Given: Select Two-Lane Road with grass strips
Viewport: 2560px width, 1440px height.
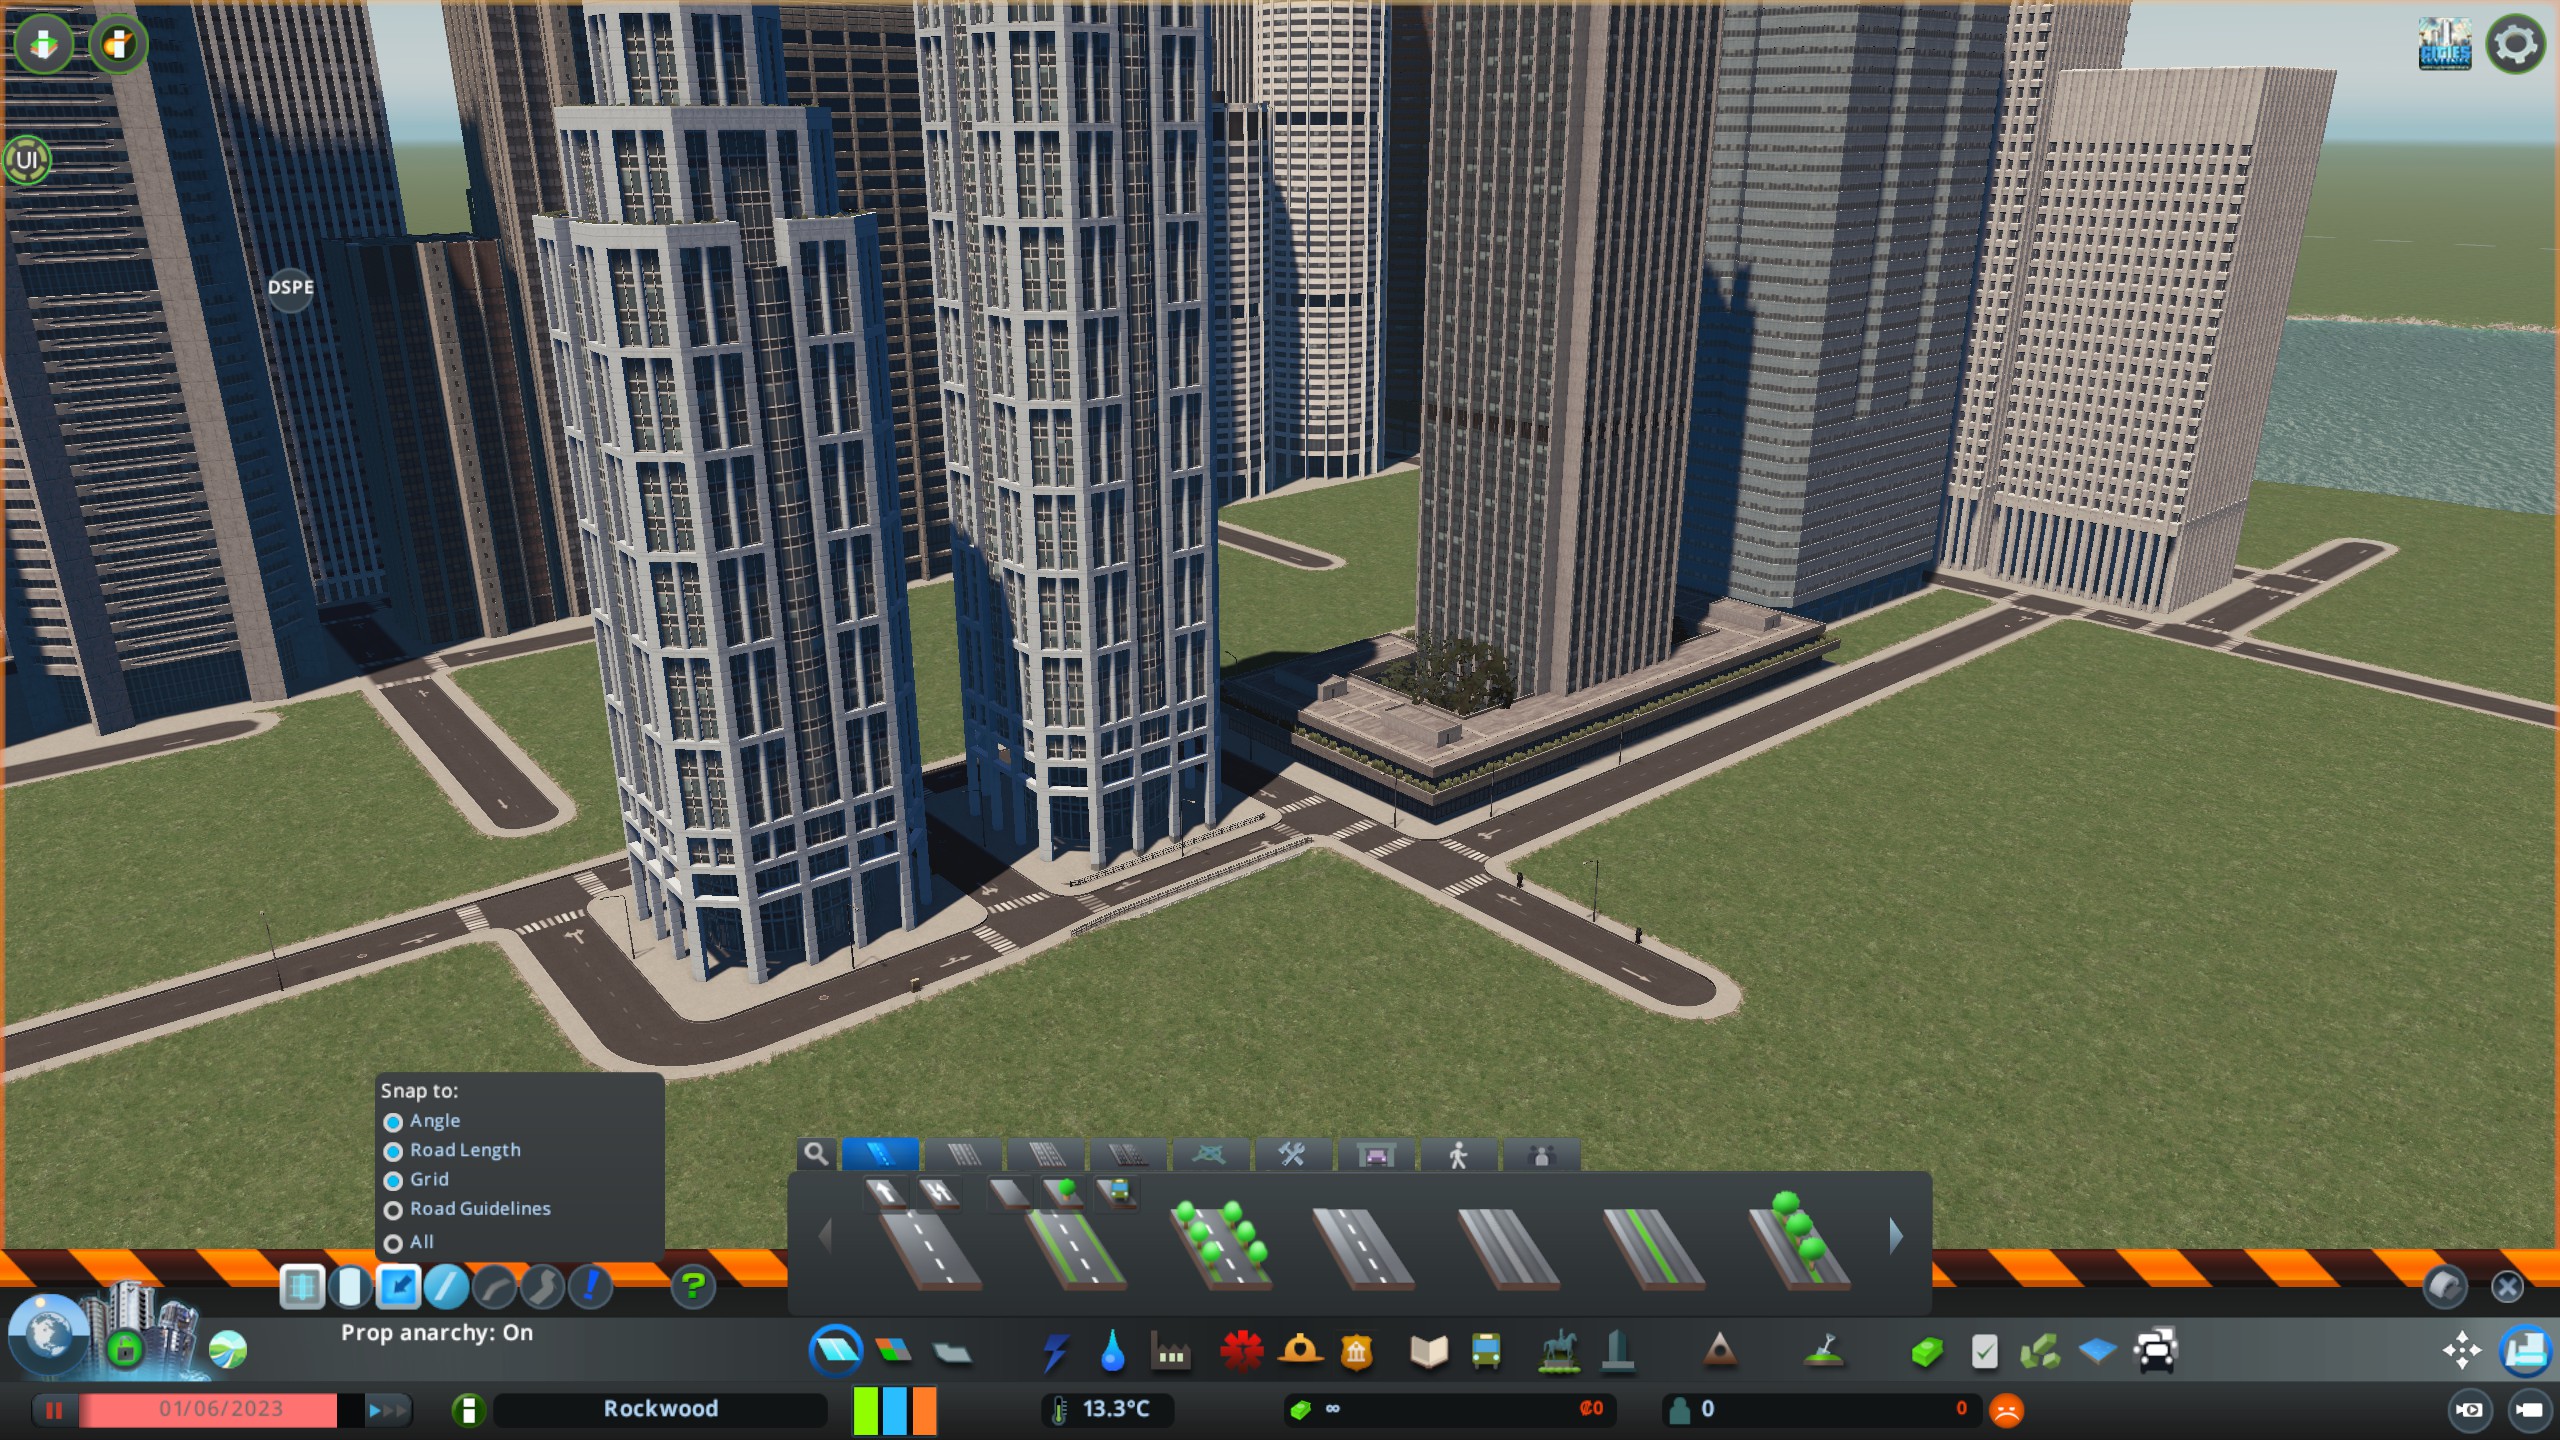Looking at the screenshot, I should point(1077,1248).
